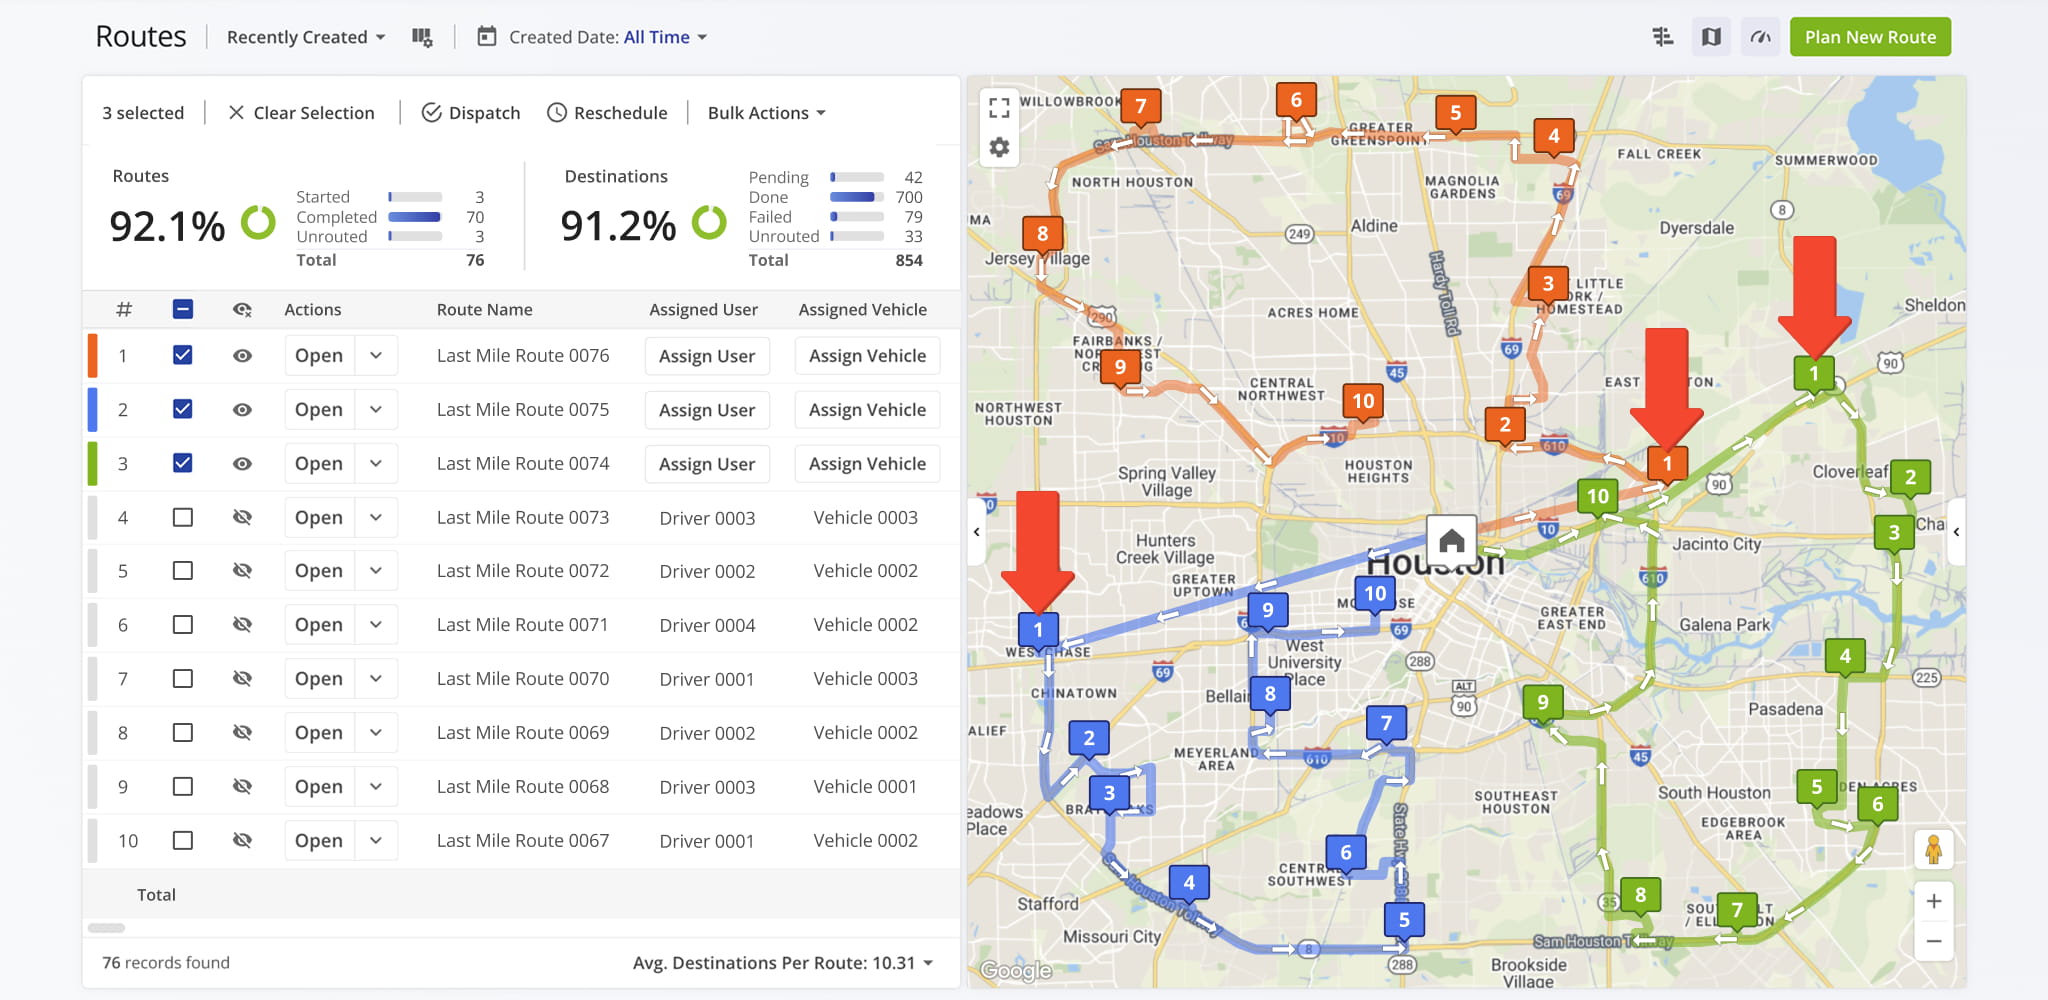2048x1000 pixels.
Task: Click the filter sliders icon
Action: coord(1662,37)
